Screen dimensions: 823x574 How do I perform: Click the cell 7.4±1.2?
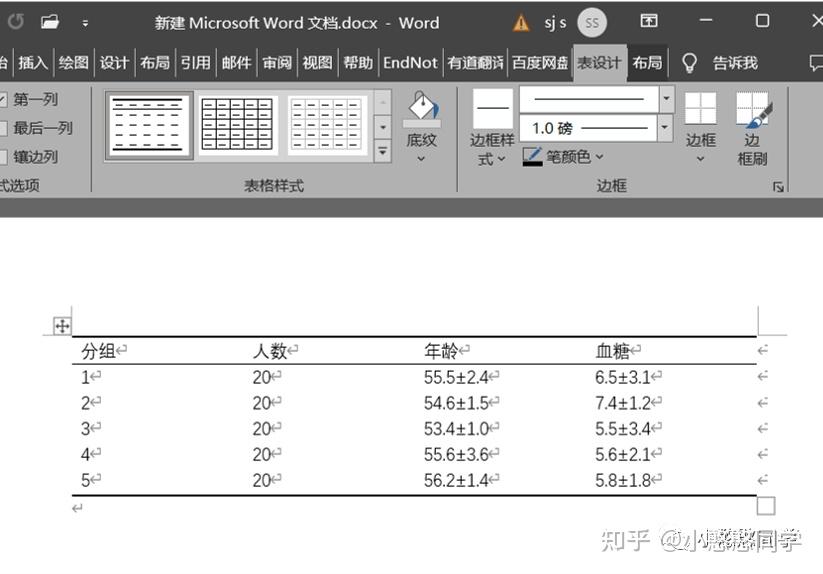tap(622, 403)
